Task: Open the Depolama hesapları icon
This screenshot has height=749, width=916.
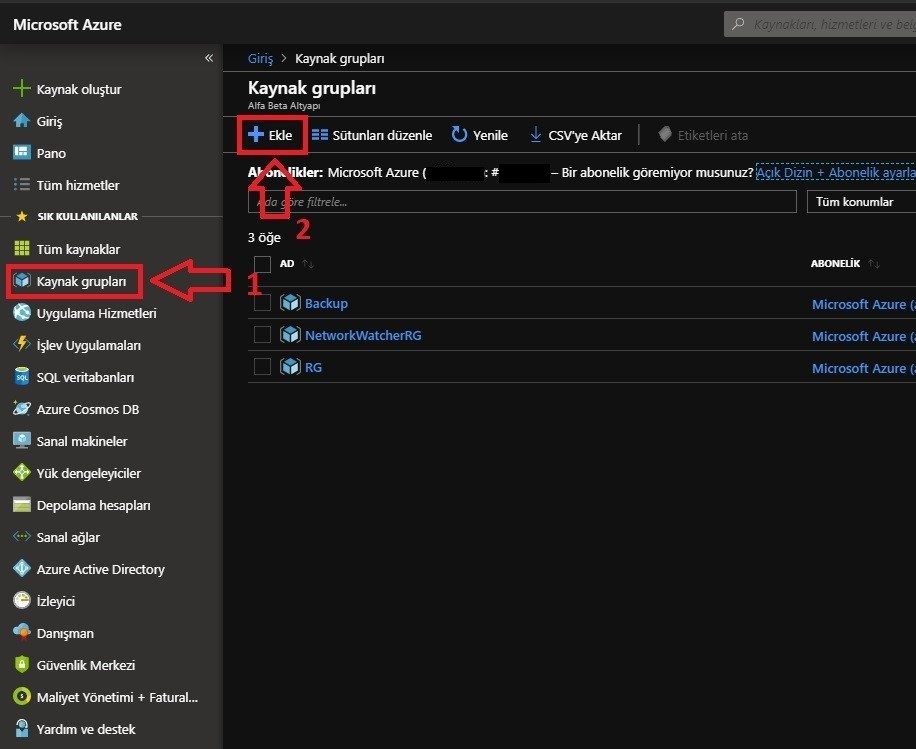Action: [x=22, y=504]
